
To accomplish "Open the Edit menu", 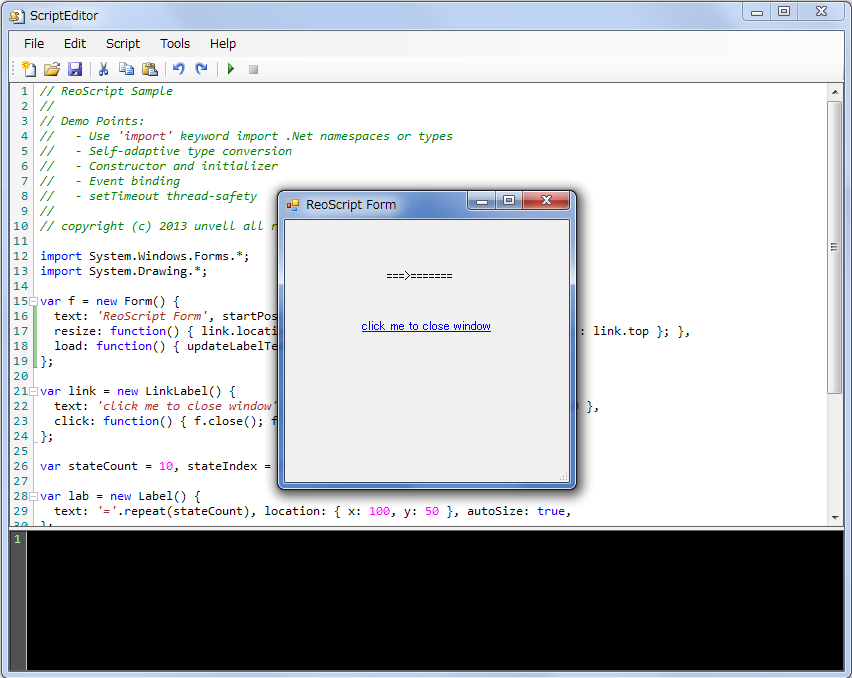I will (74, 43).
